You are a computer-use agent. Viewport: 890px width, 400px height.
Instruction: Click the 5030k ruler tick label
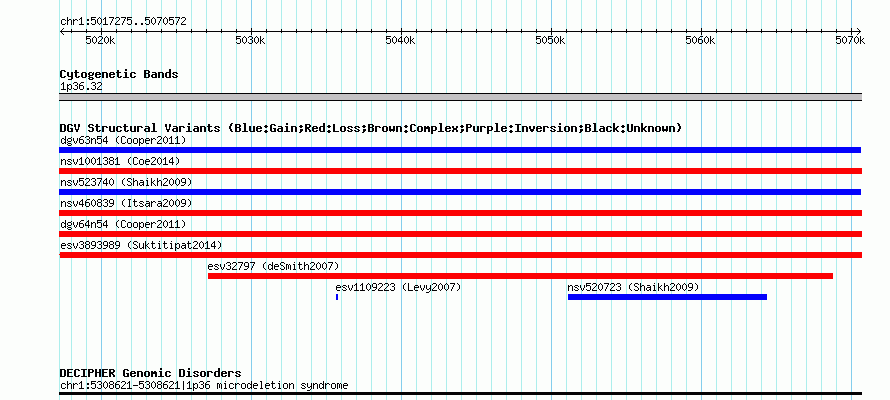(250, 41)
